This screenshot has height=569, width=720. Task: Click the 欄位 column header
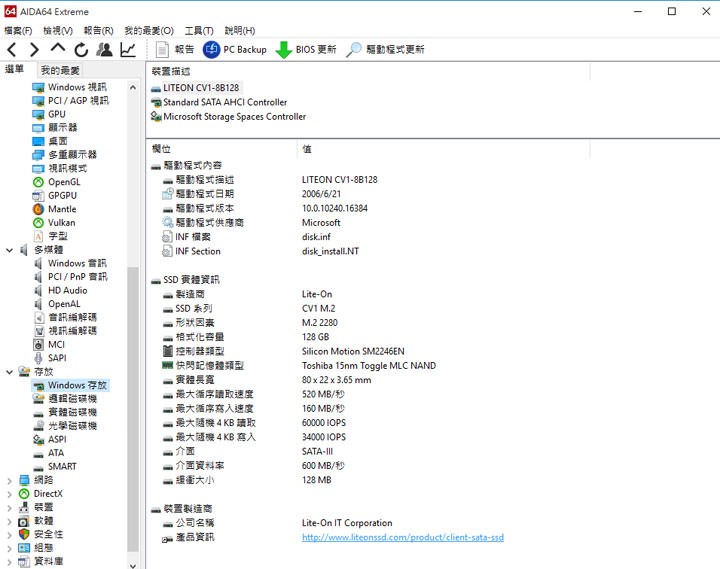(x=161, y=149)
